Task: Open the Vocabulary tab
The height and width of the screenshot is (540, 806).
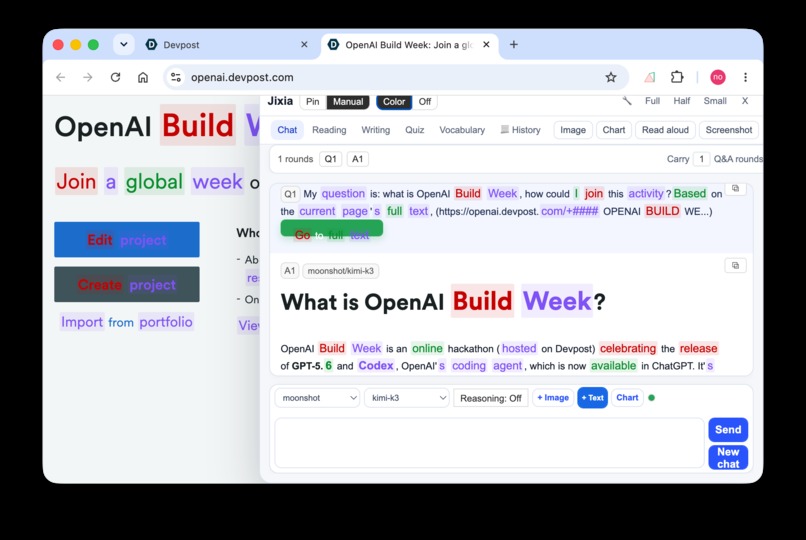Action: pos(462,130)
